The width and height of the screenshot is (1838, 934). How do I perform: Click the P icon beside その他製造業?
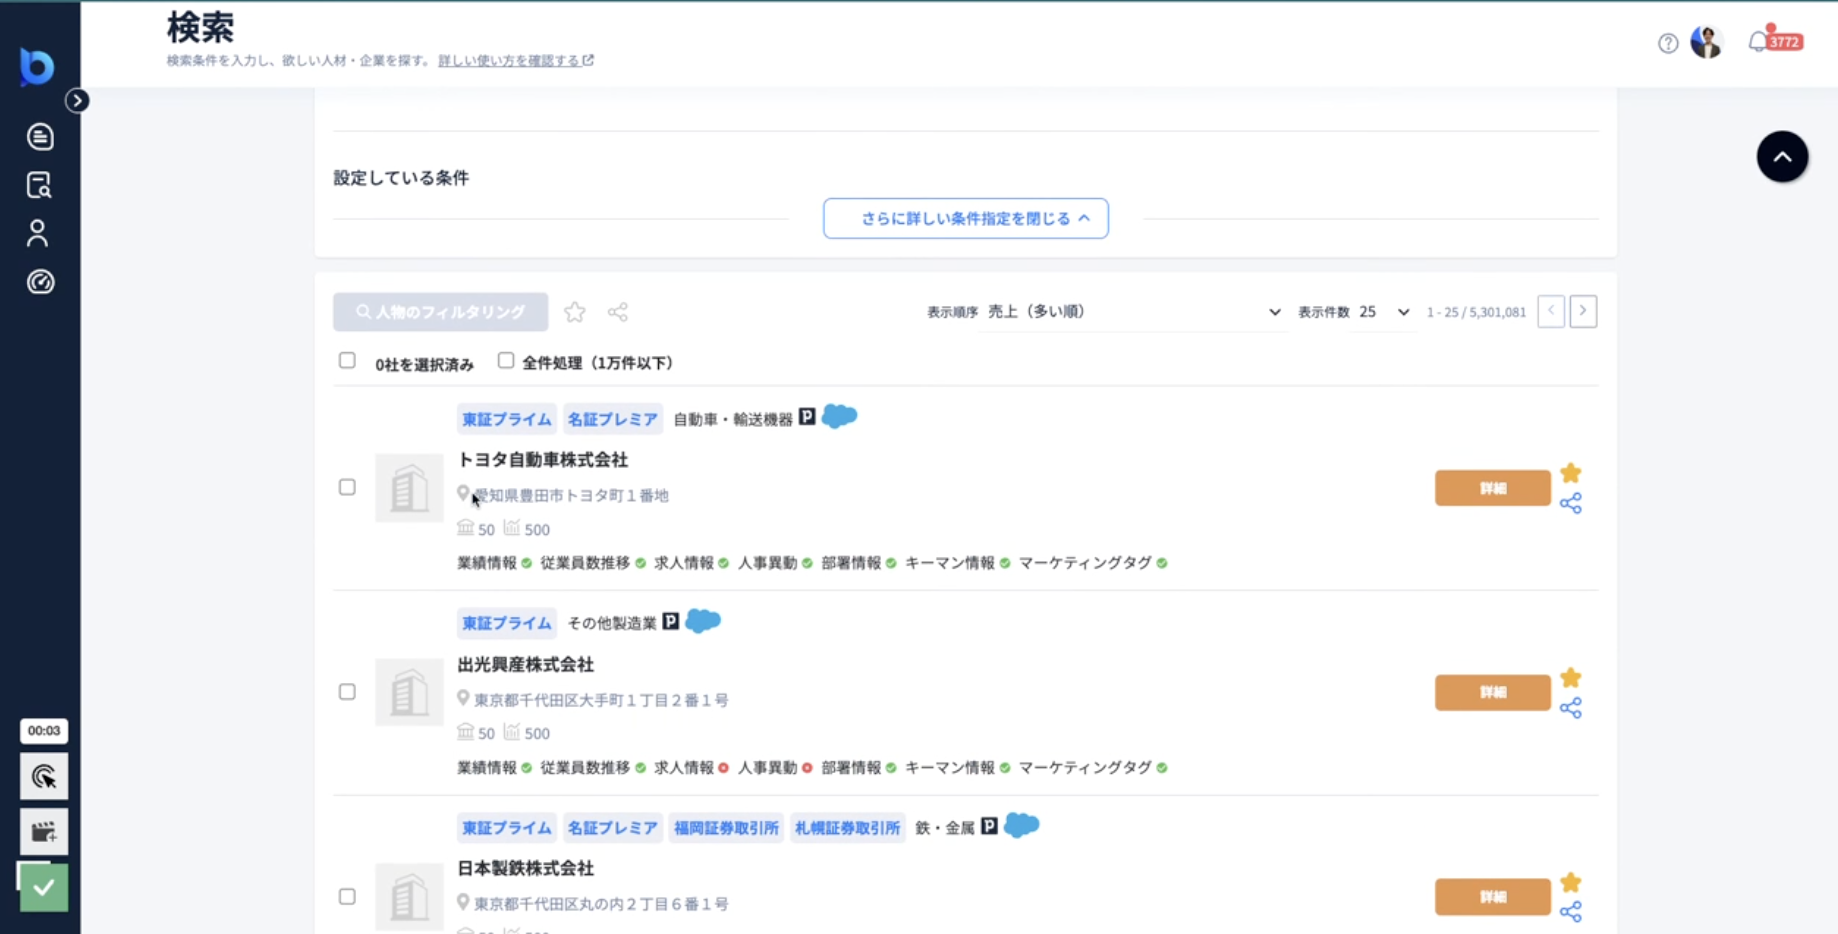pos(671,622)
